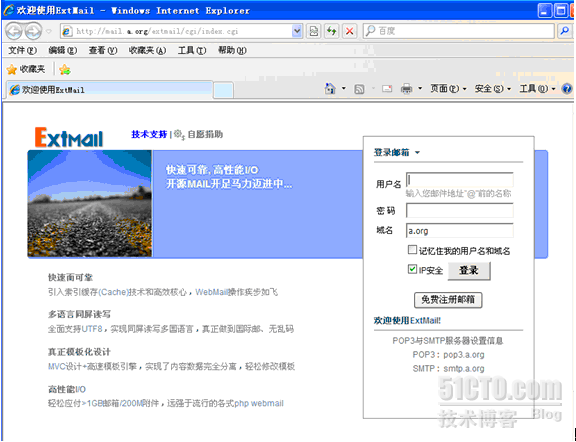Screen dimensions: 576x442
Task: Click the 快速而可靠 heading
Action: pos(70,277)
